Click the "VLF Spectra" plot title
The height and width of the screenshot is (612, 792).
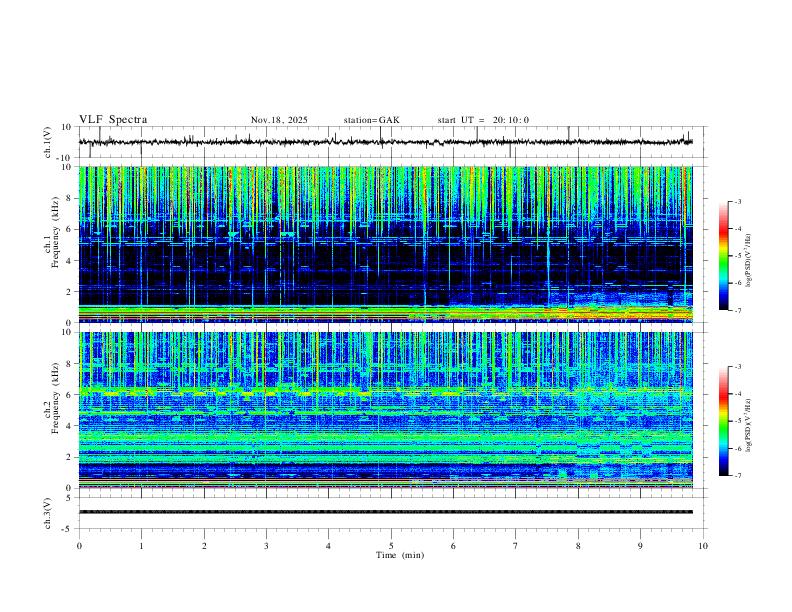113,120
